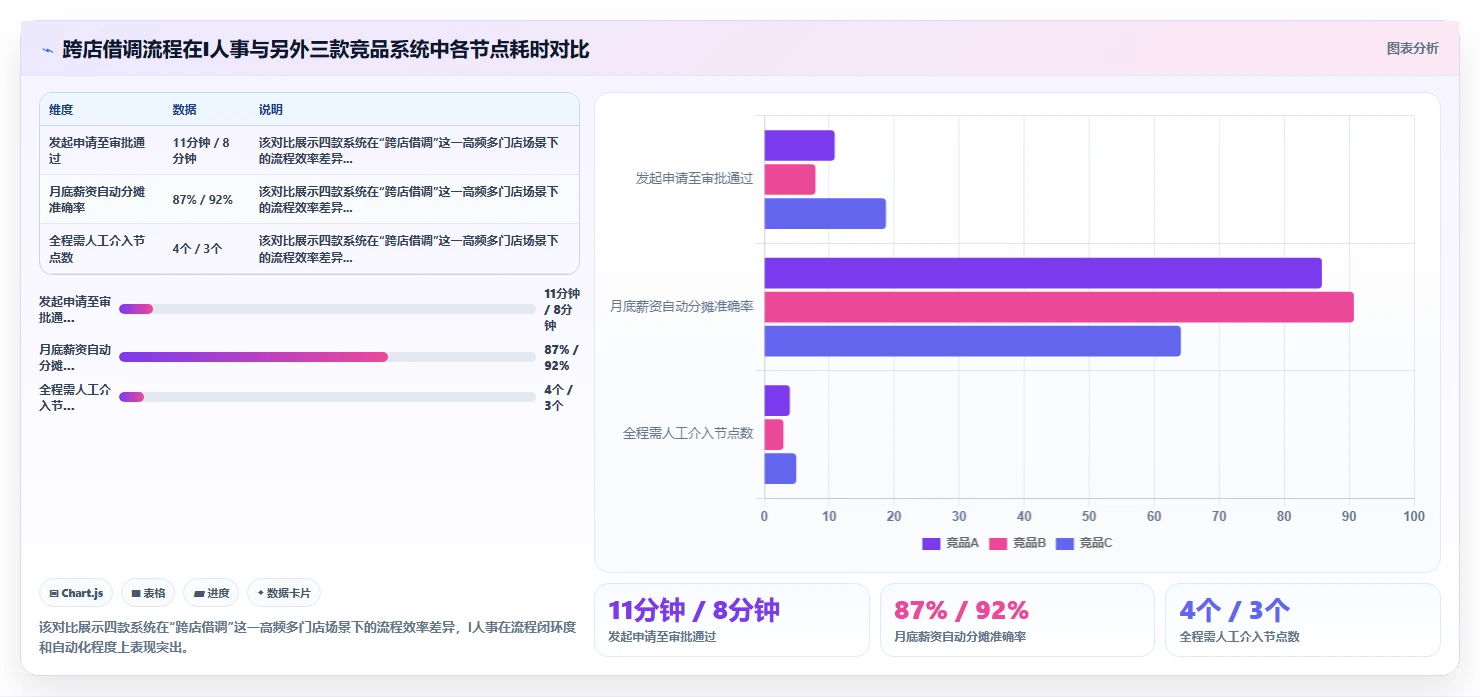Click the 发起申请至审批通过 progress bar
Viewport: 1480px width, 697px height.
327,309
